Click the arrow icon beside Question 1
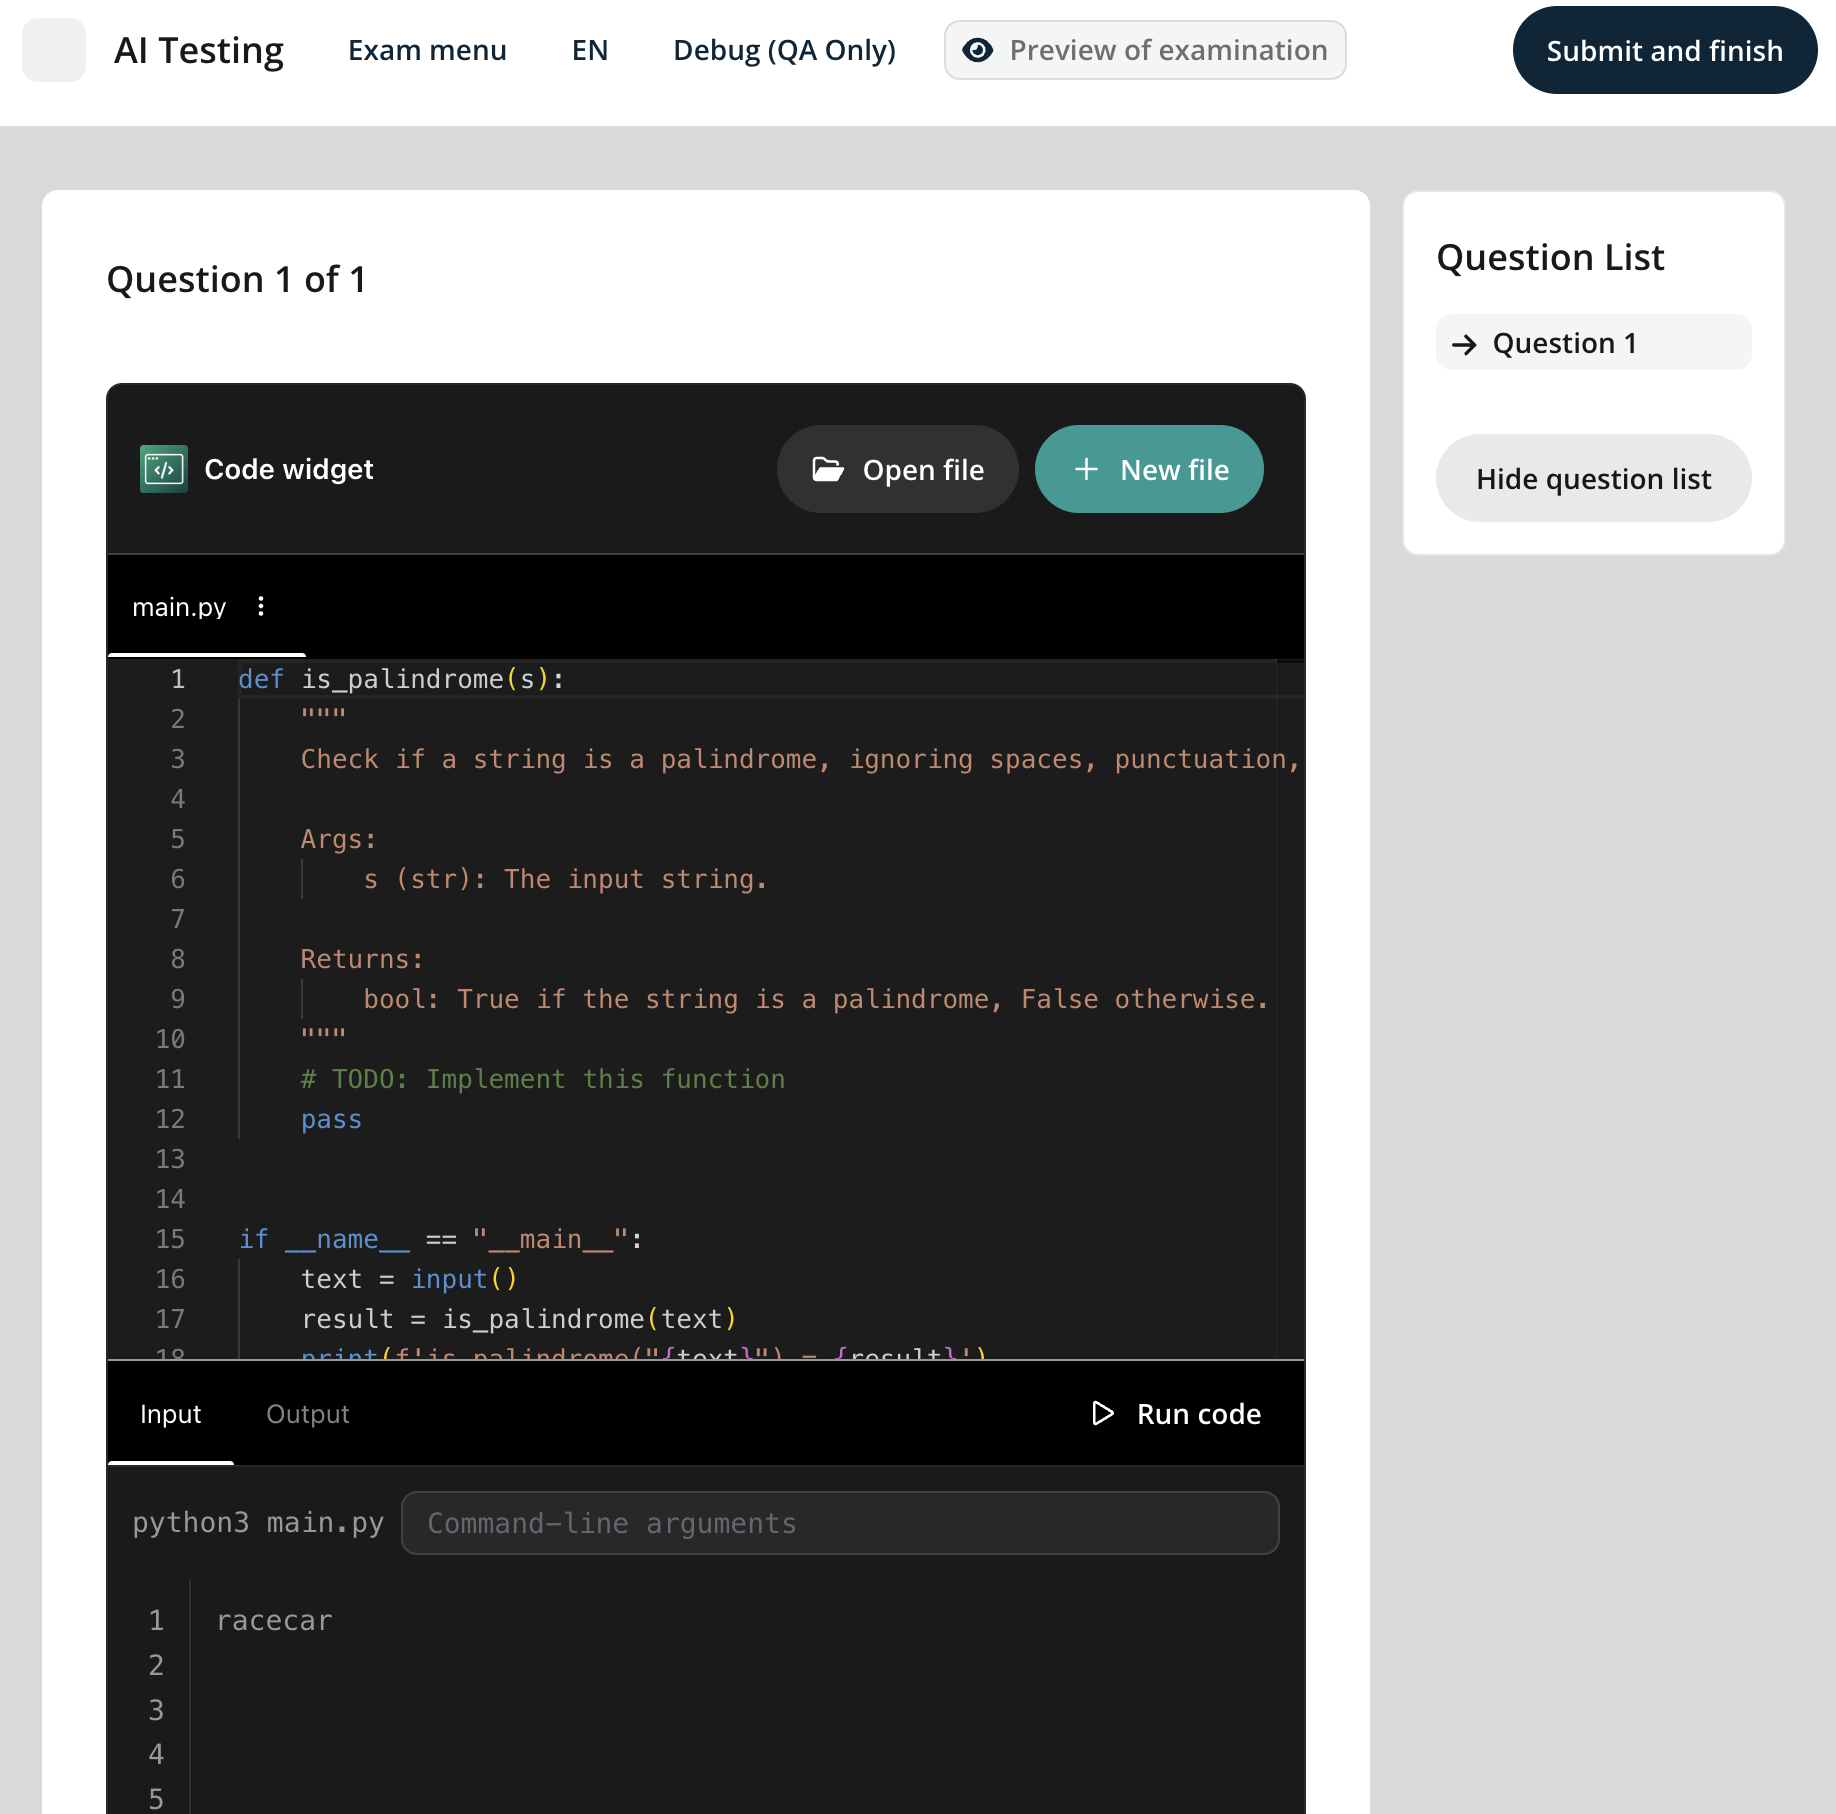This screenshot has width=1836, height=1814. pos(1464,344)
